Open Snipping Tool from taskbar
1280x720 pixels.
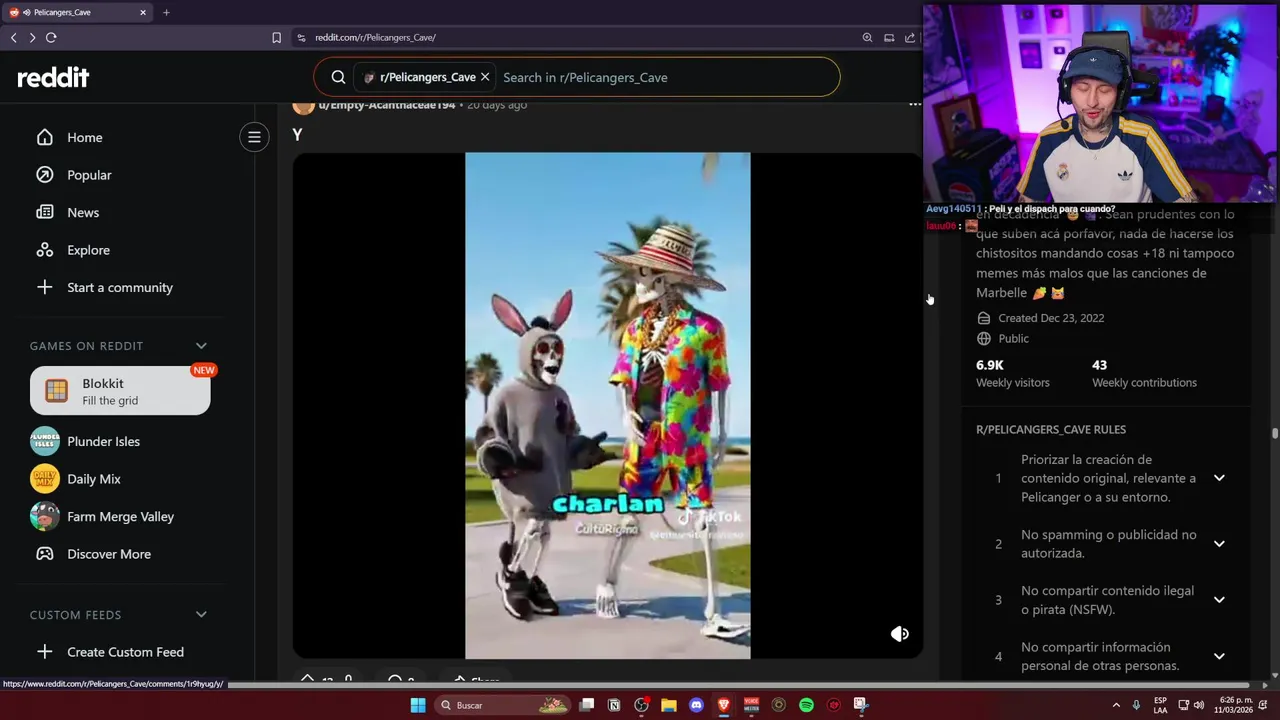pyautogui.click(x=861, y=705)
